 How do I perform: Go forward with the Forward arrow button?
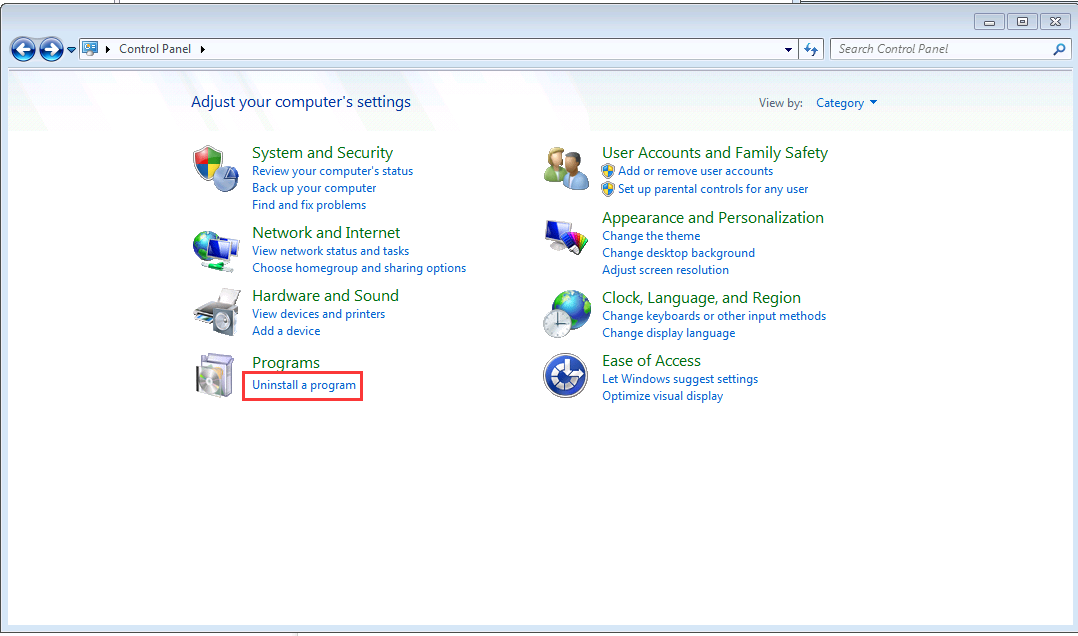tap(51, 50)
